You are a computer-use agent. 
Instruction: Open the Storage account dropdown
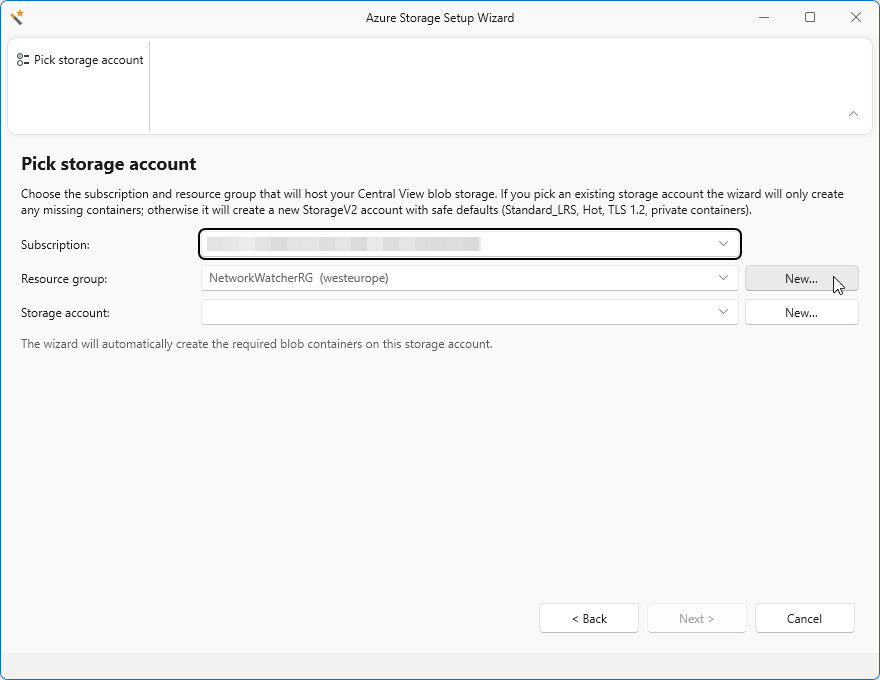[x=470, y=312]
